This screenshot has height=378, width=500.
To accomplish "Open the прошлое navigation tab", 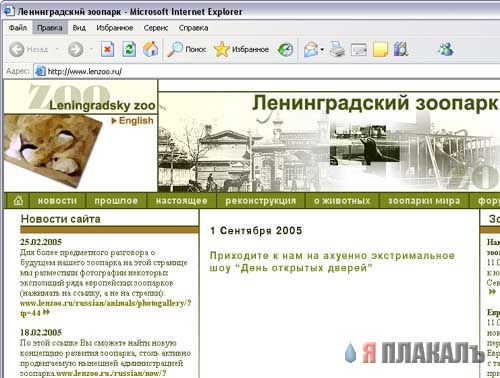I will 116,201.
